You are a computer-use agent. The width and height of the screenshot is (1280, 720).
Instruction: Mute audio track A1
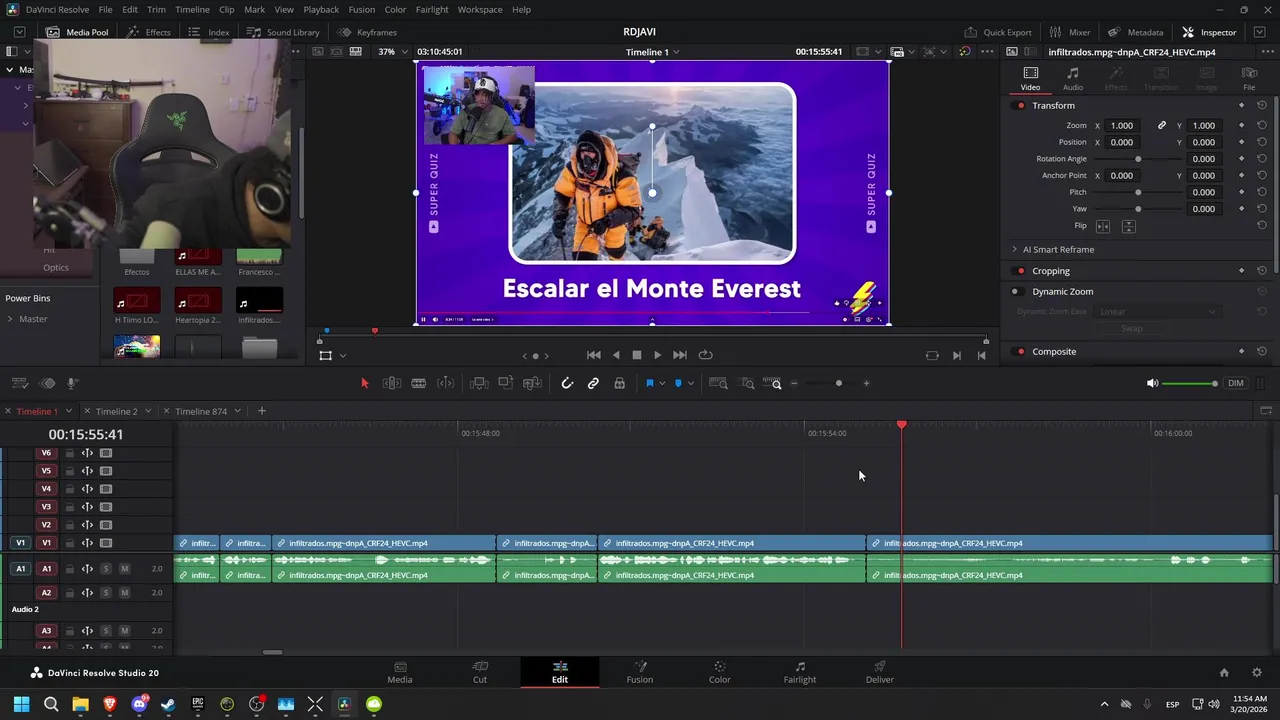pos(124,569)
